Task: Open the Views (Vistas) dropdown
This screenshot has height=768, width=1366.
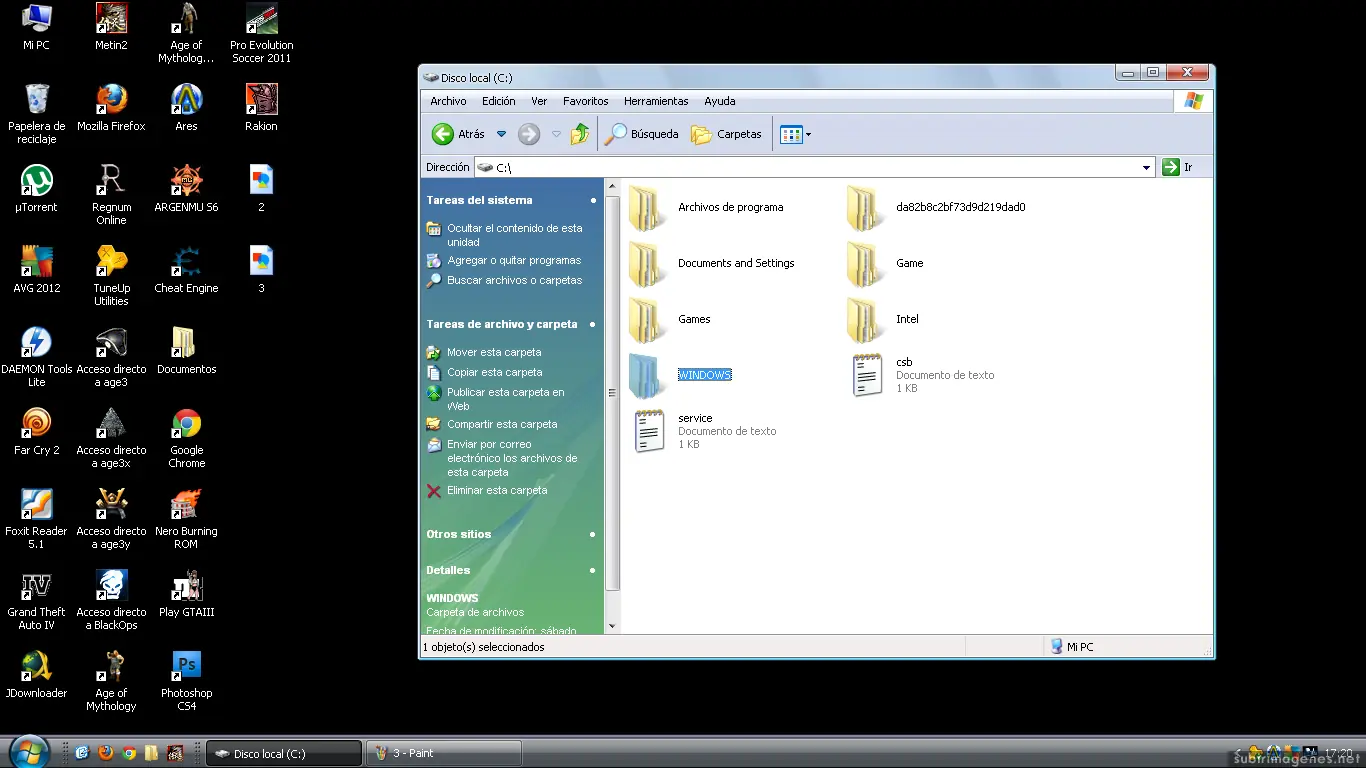Action: click(796, 134)
